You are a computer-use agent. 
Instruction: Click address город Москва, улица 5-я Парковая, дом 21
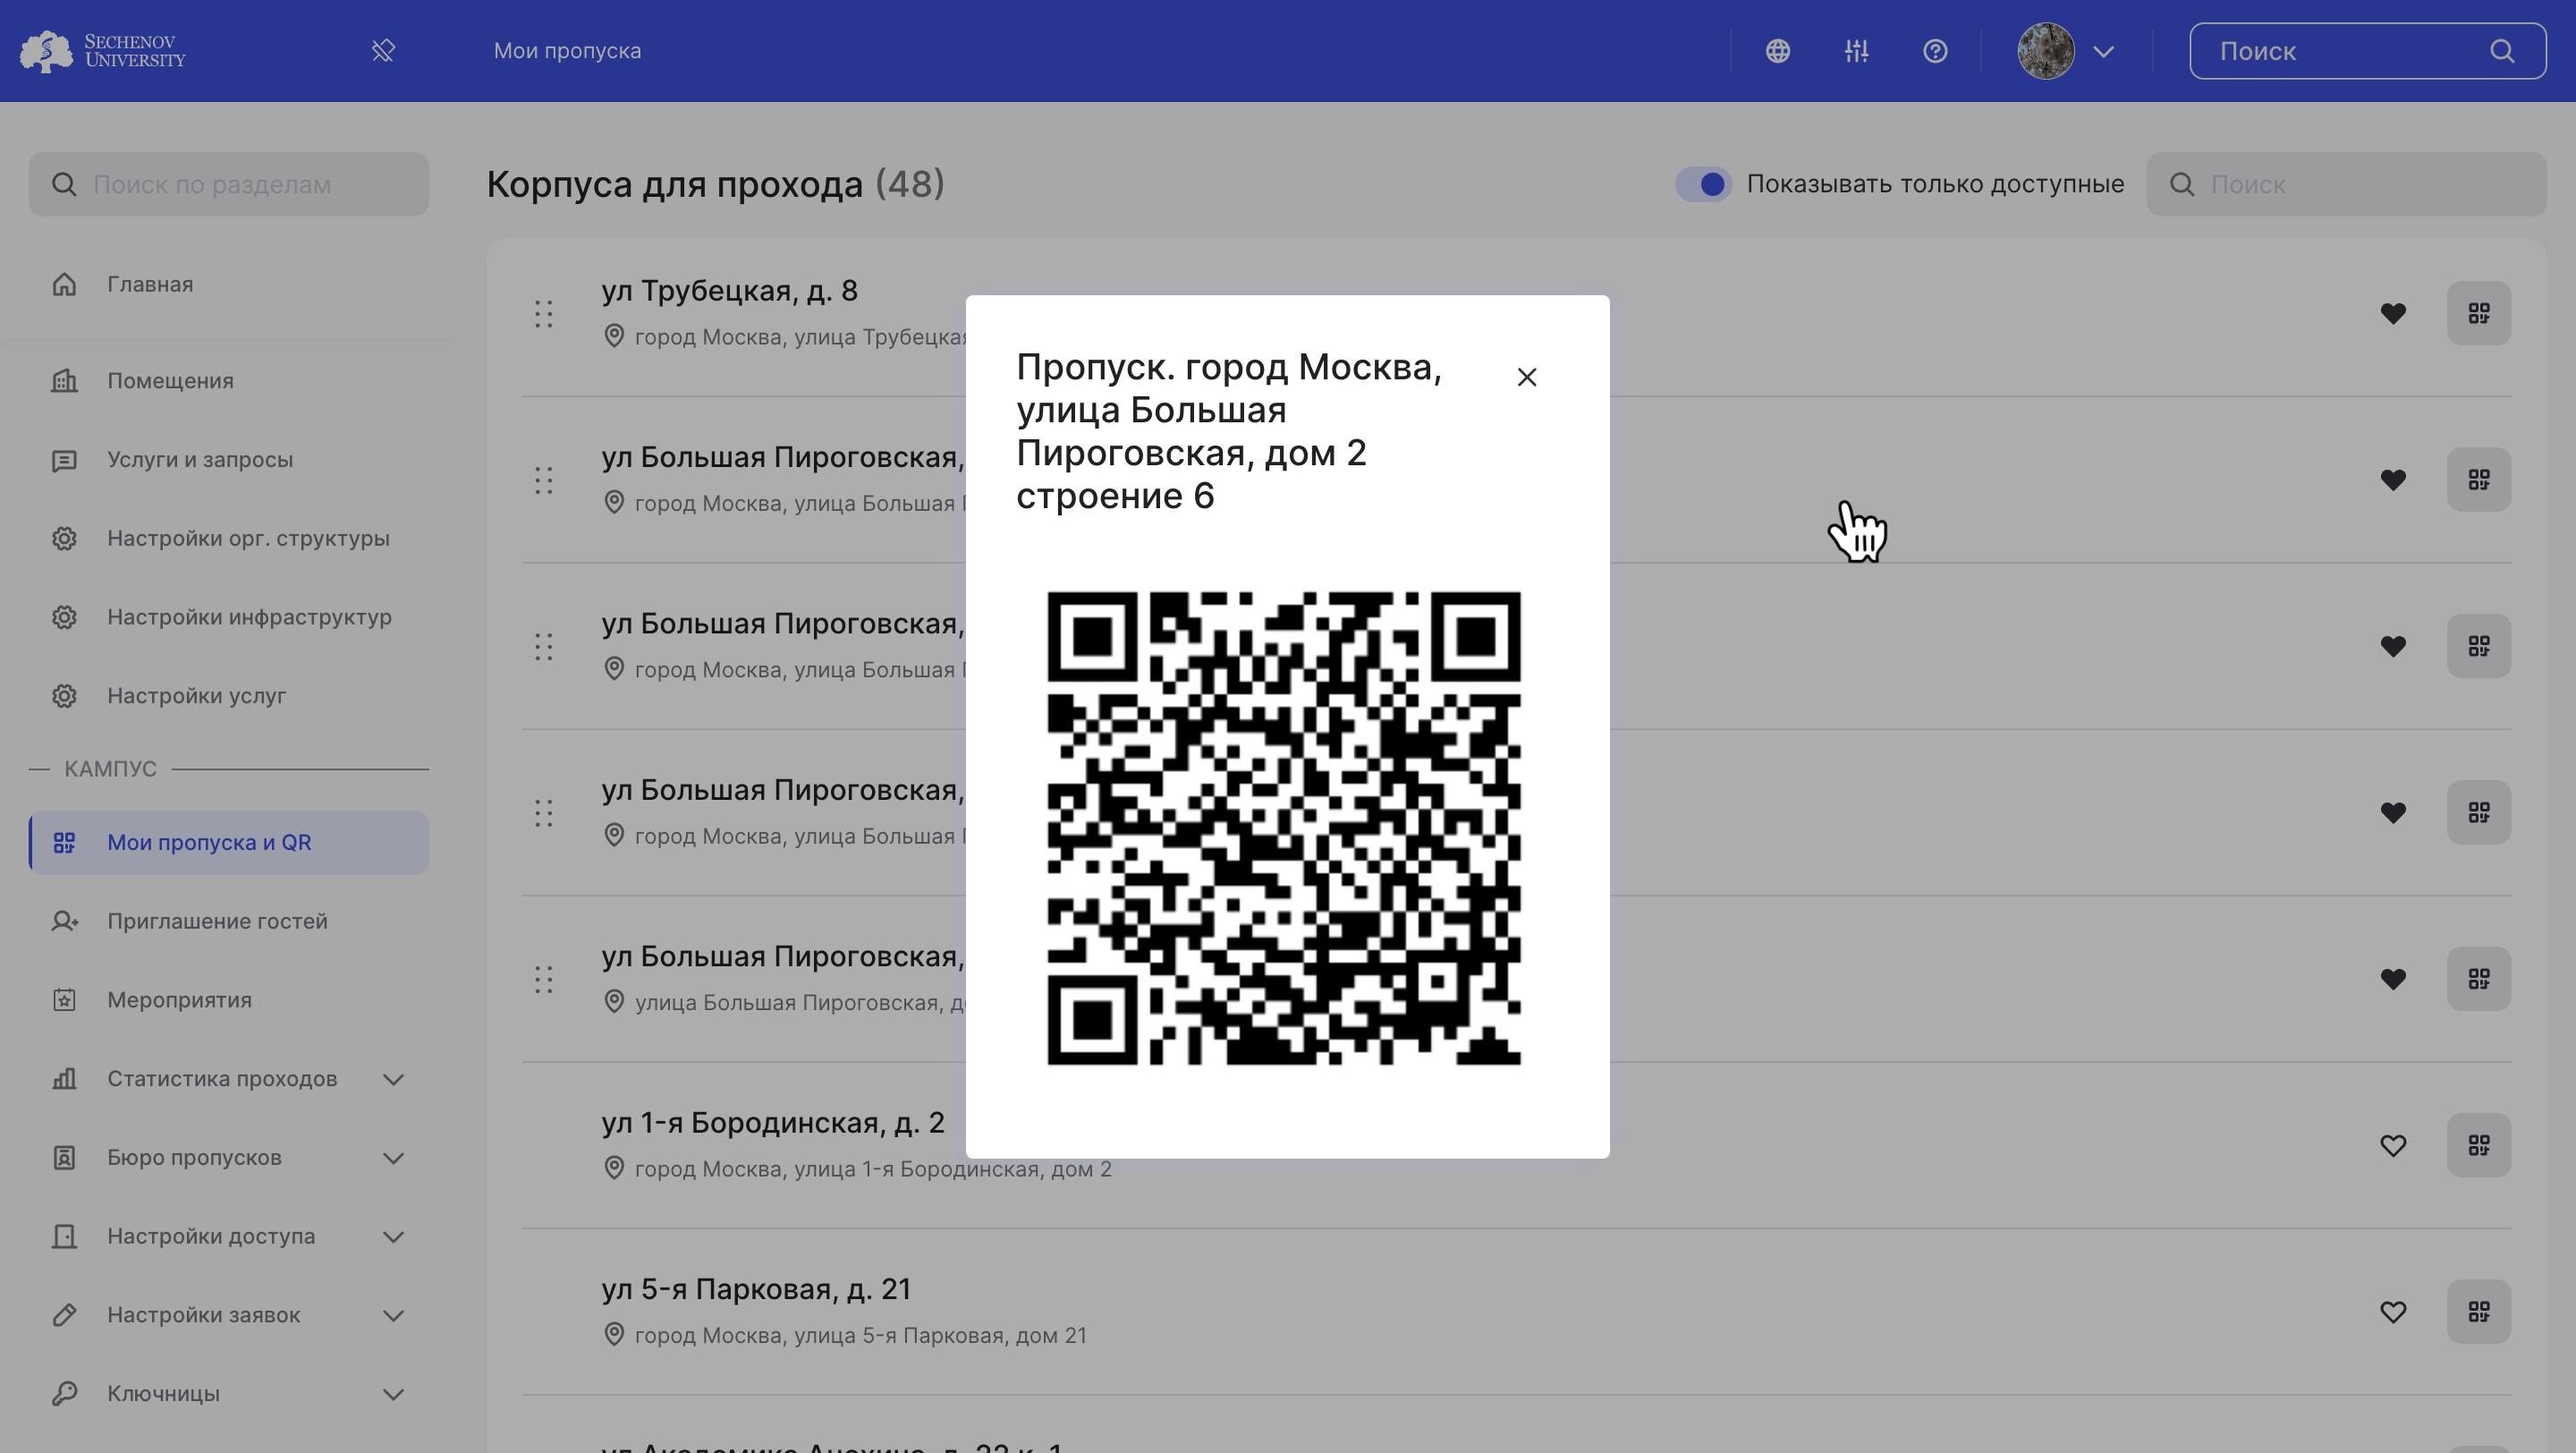[860, 1335]
